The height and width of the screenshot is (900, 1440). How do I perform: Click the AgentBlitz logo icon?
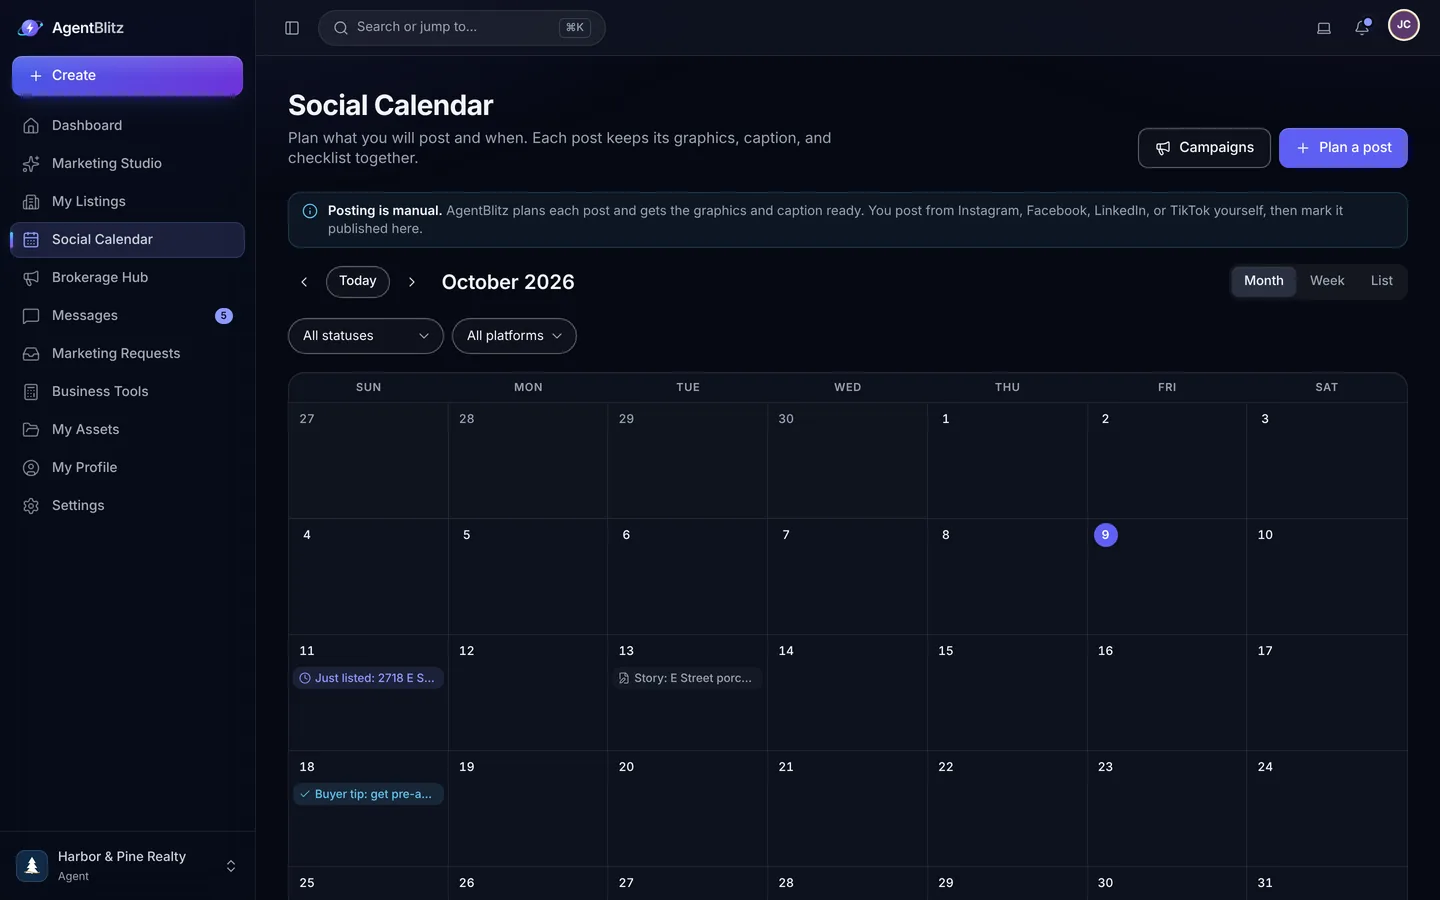[30, 28]
